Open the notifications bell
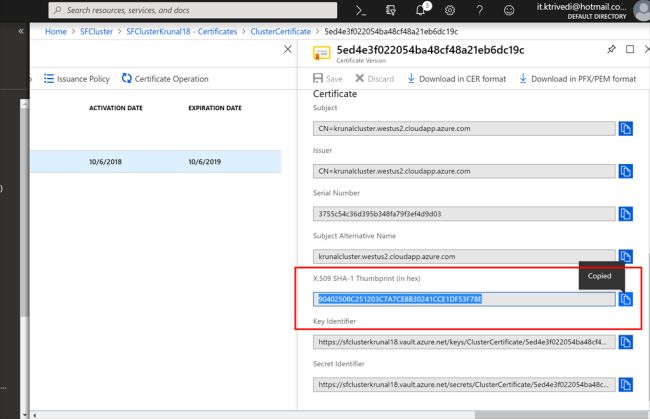 (421, 10)
